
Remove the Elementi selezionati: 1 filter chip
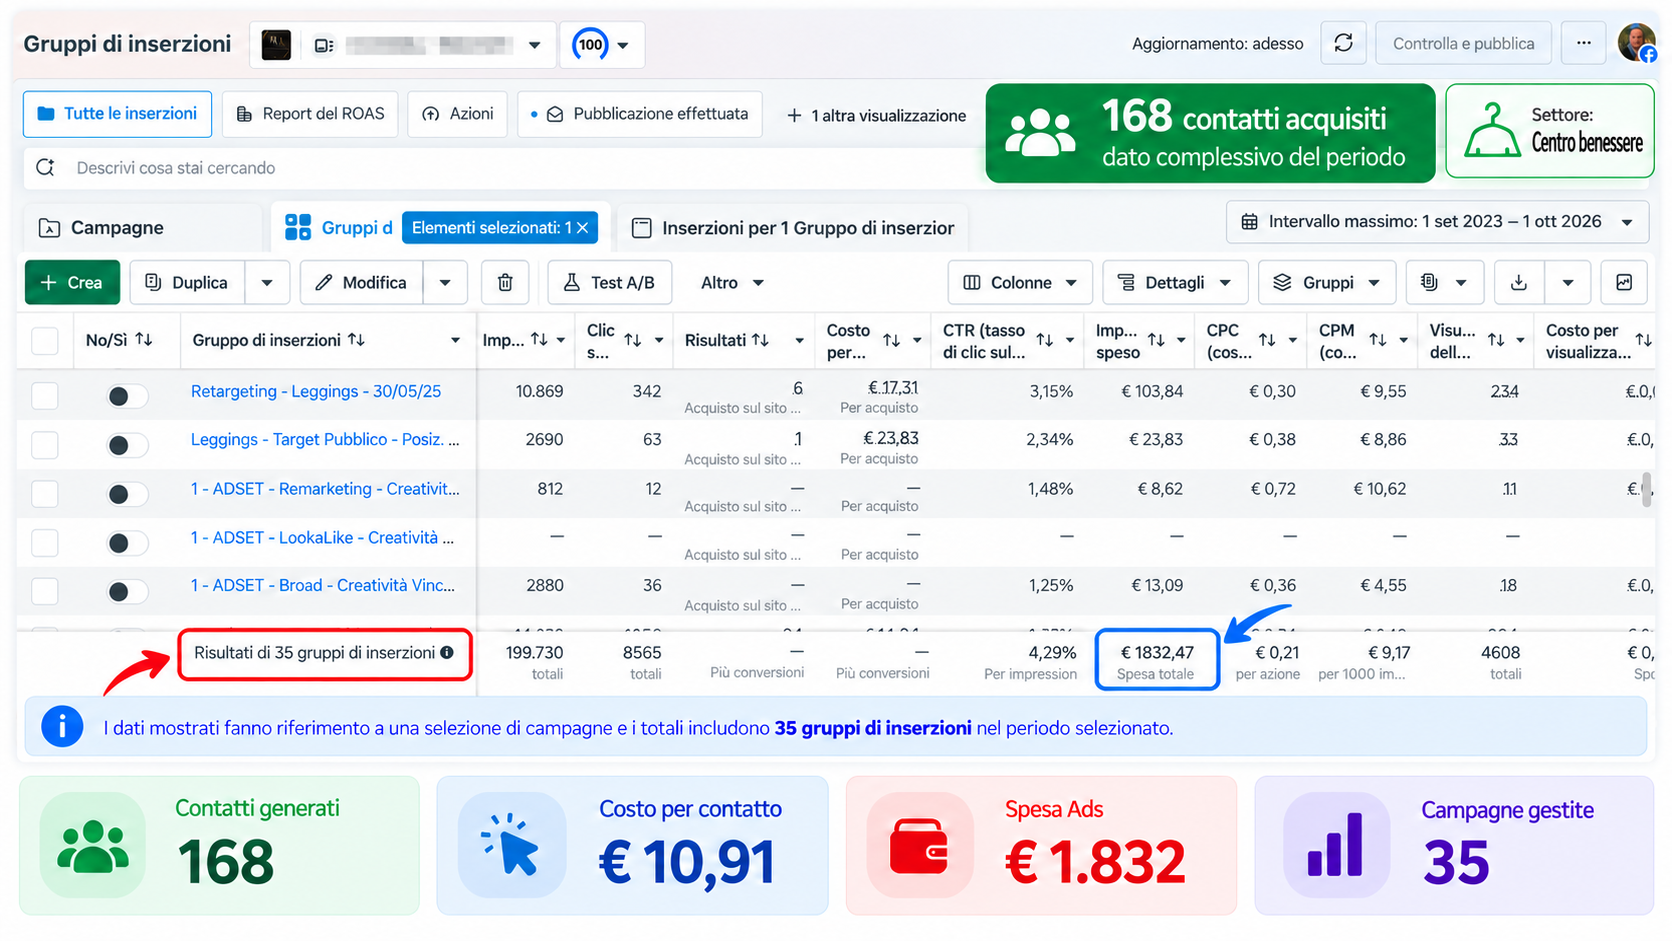tap(582, 228)
